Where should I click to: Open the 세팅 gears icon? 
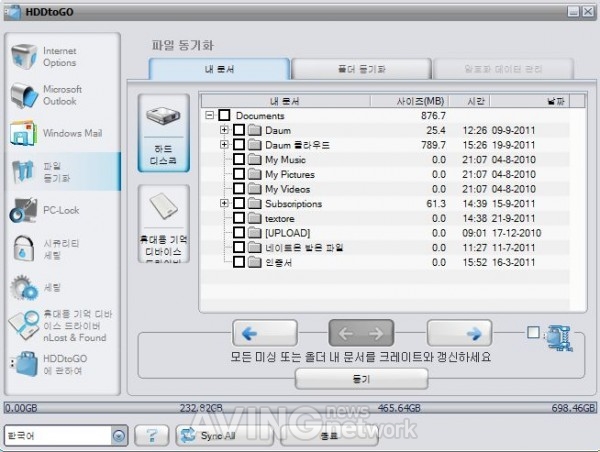coord(24,287)
